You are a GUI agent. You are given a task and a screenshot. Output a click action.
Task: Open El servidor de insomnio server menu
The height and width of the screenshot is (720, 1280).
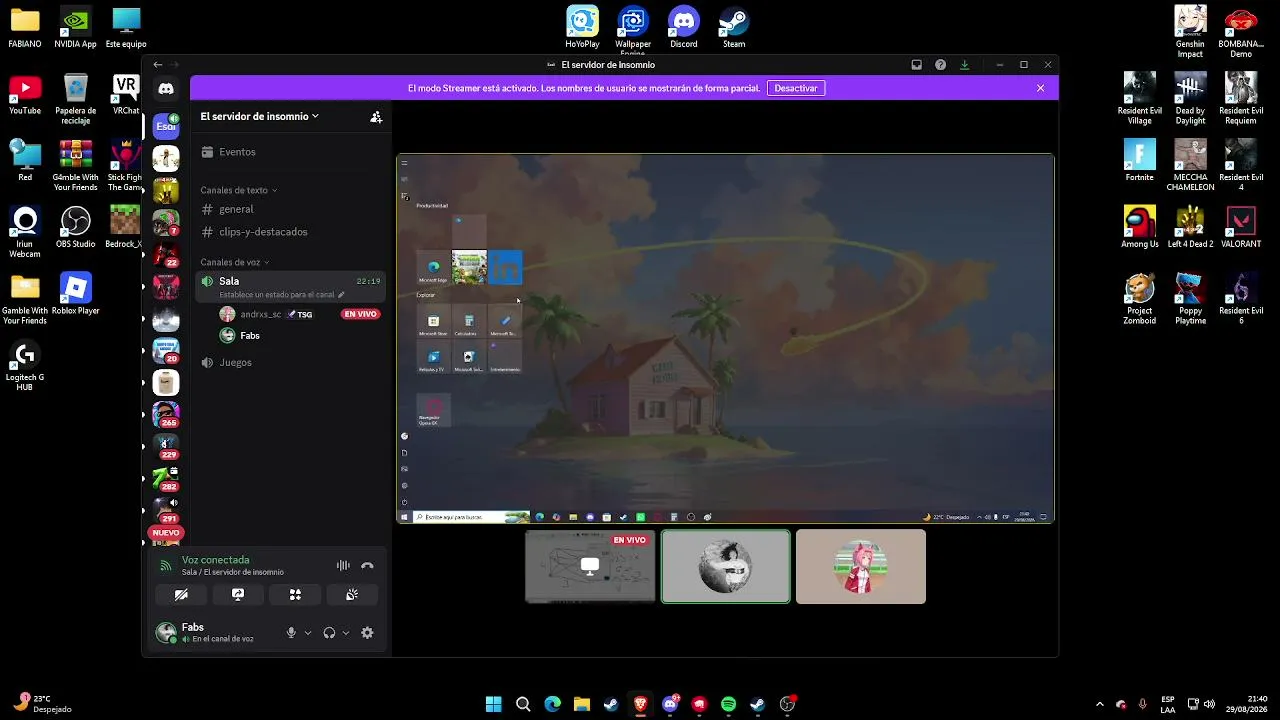click(x=259, y=116)
